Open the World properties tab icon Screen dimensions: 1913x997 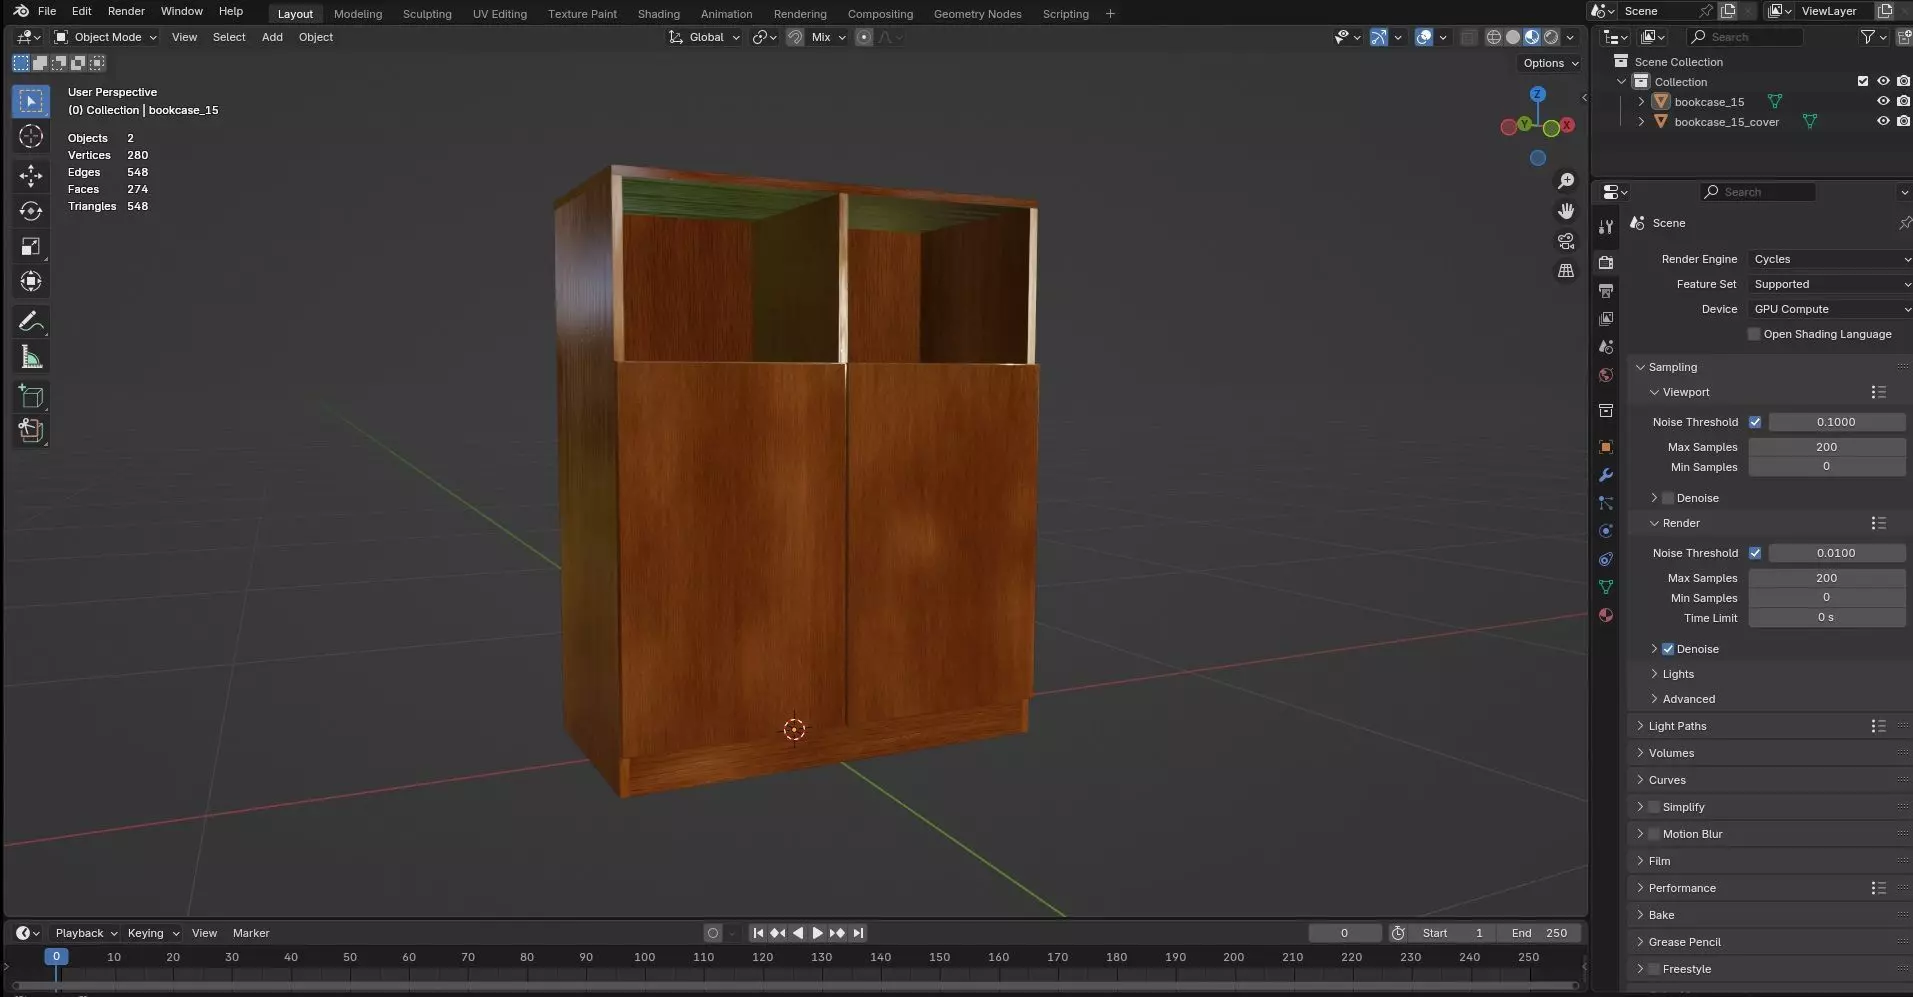1606,375
